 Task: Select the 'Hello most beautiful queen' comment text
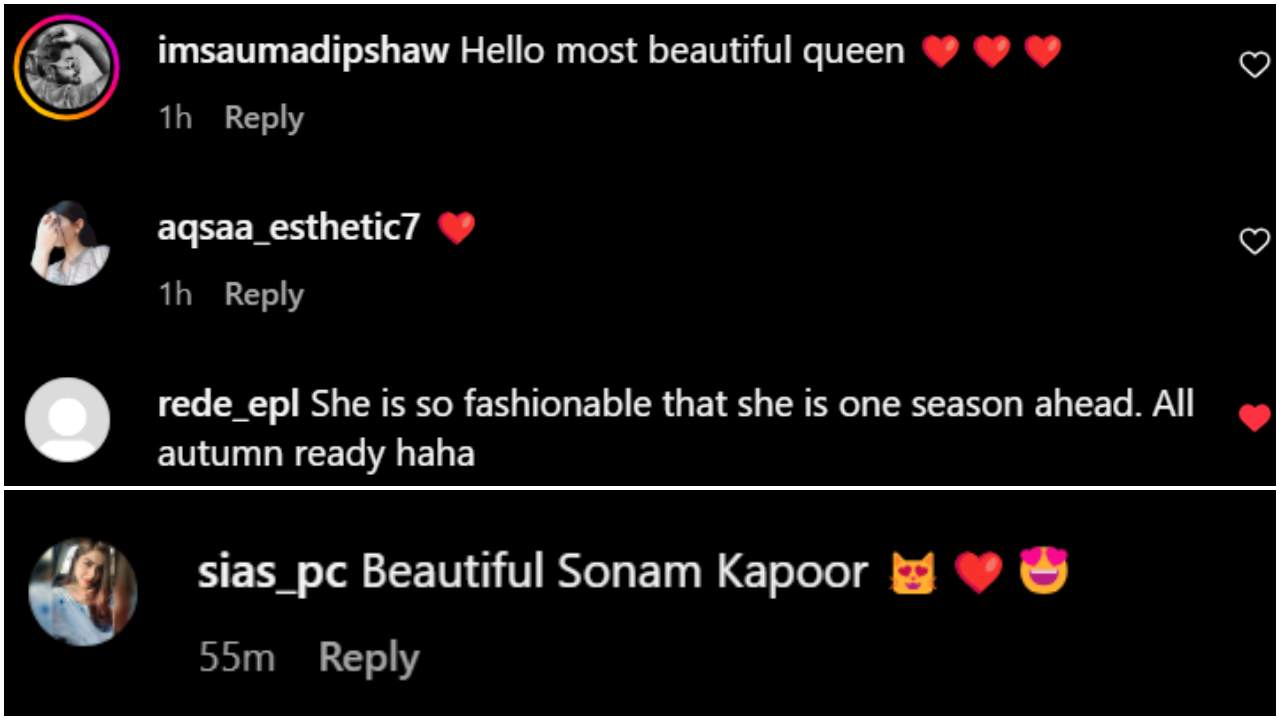click(x=682, y=52)
